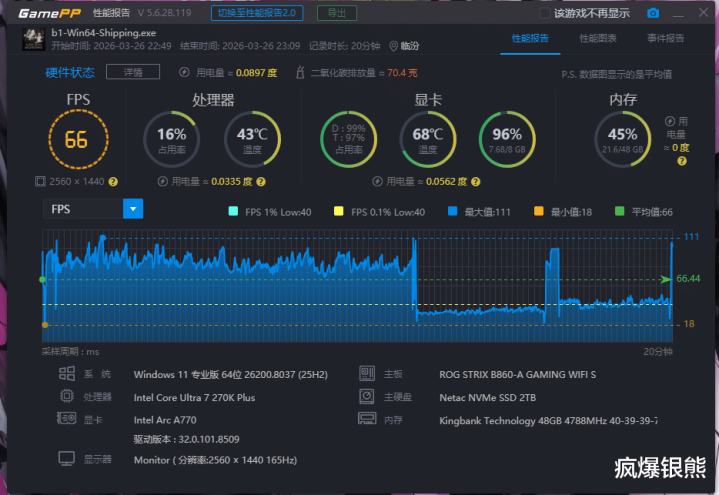Click the help icon next to processor power 0.0335 度
Screen dimensions: 719x495
[261, 182]
